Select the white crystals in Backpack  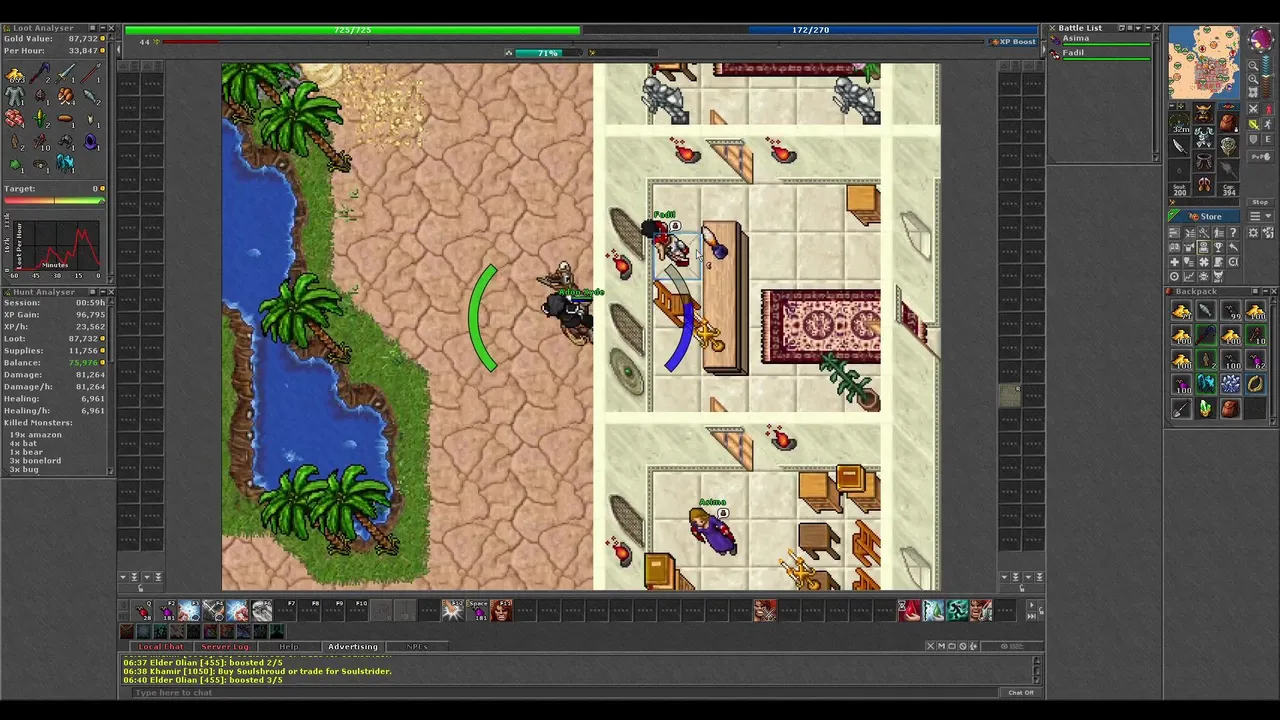(1231, 384)
